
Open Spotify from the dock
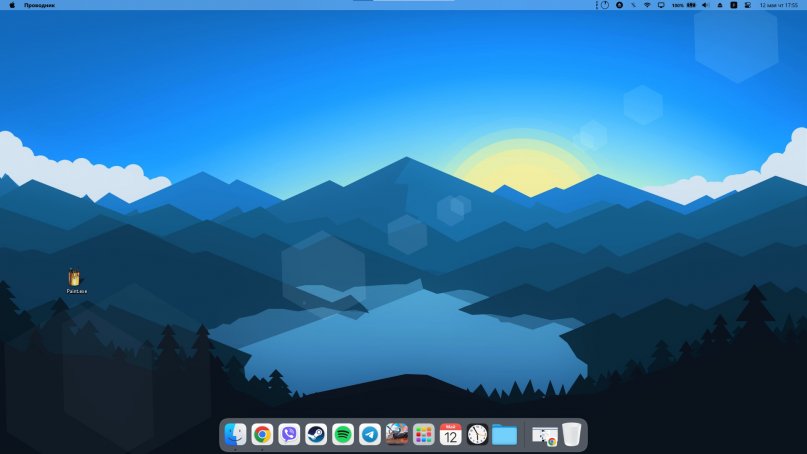point(343,434)
